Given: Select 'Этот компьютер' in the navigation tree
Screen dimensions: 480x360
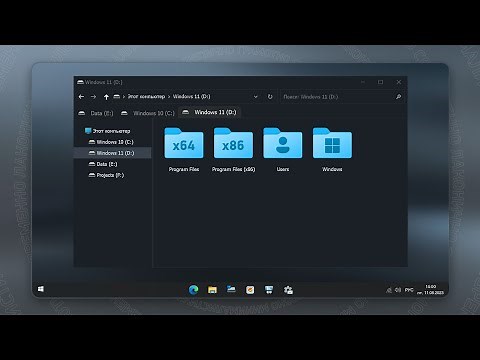Looking at the screenshot, I should tap(108, 131).
